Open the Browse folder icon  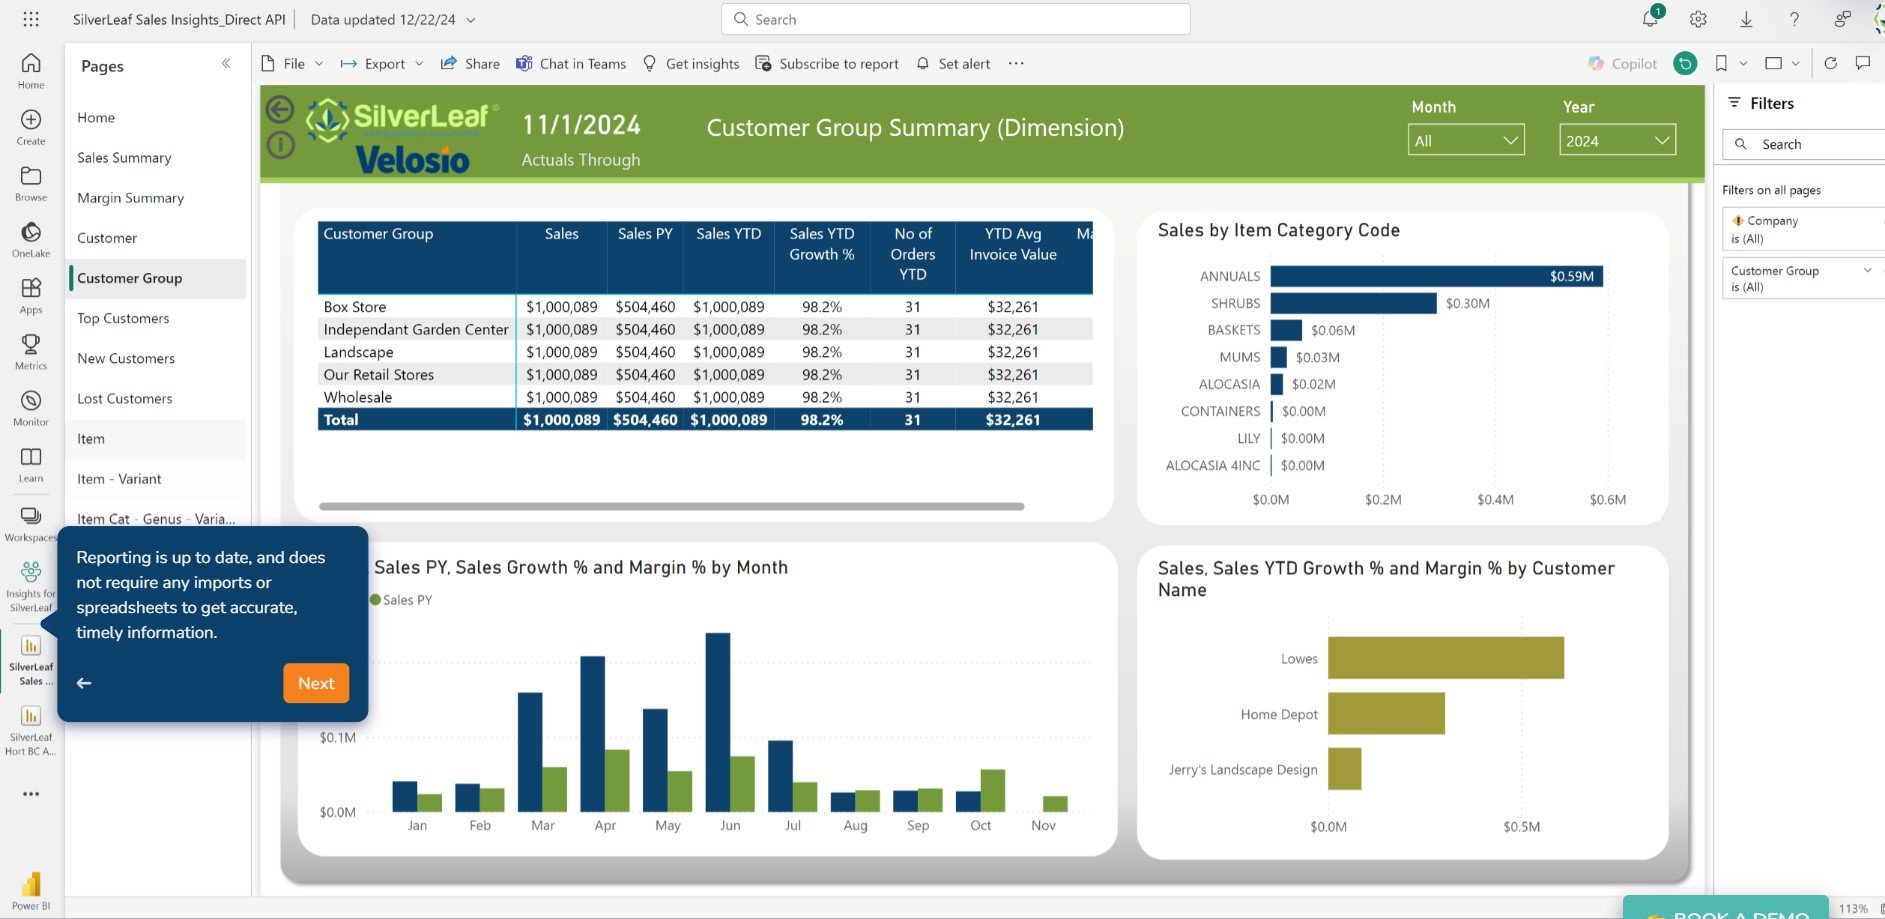(x=31, y=183)
